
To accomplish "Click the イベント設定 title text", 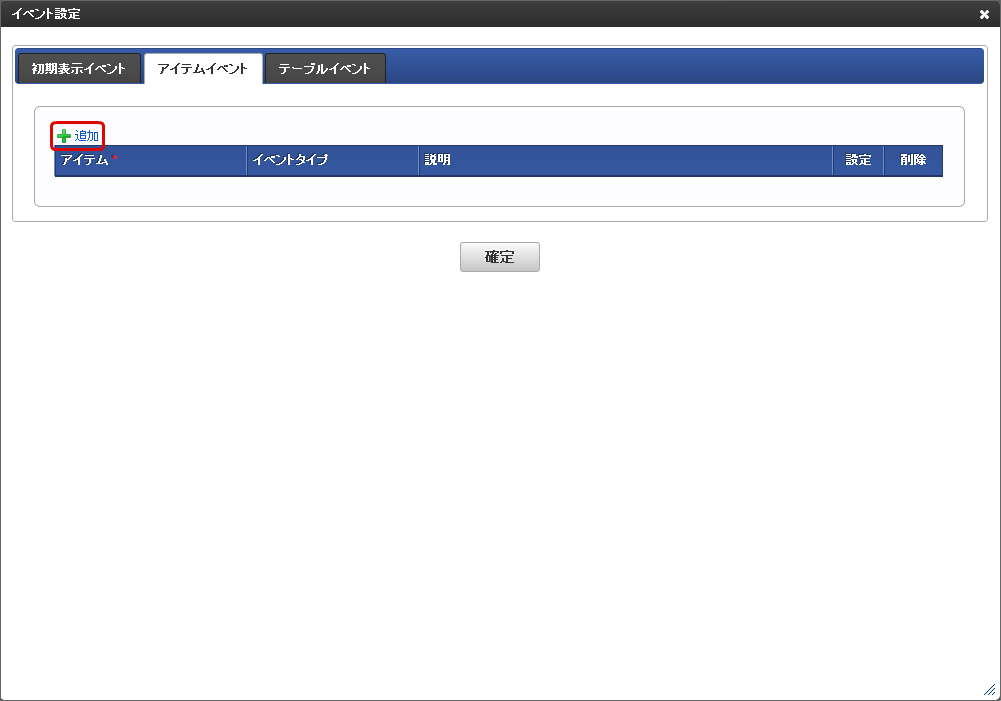I will pos(45,14).
